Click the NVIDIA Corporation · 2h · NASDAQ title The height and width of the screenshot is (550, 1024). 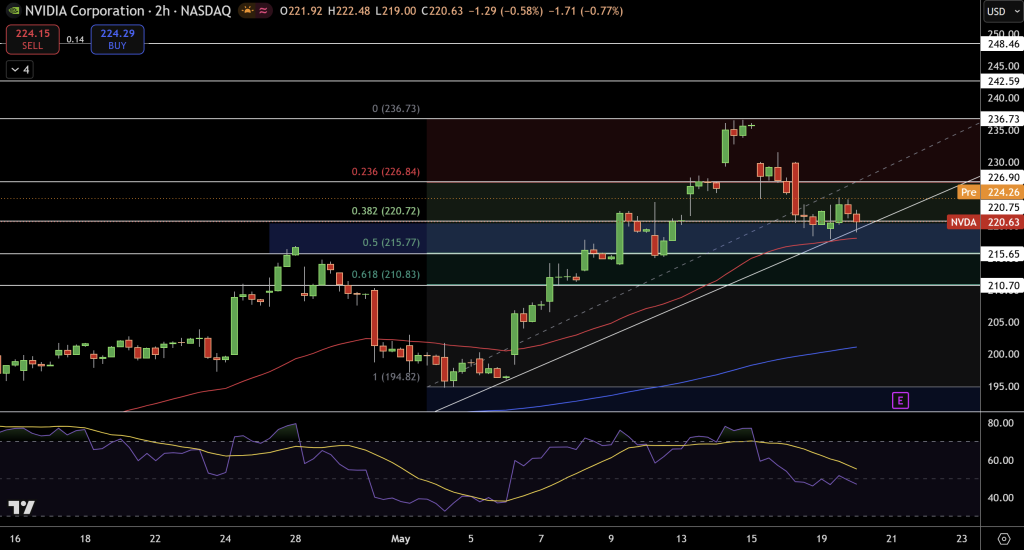(x=128, y=10)
